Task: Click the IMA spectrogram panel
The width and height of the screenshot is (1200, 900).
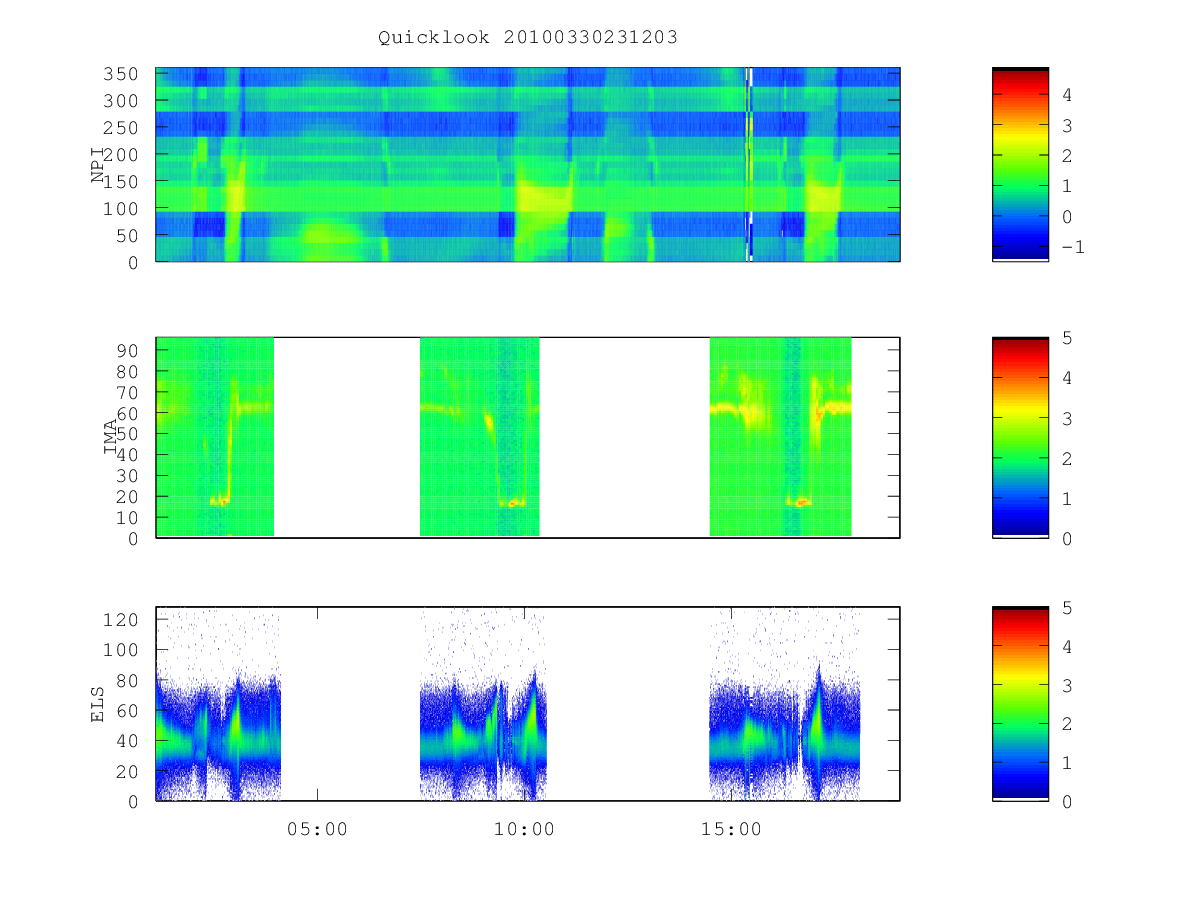Action: pyautogui.click(x=528, y=438)
